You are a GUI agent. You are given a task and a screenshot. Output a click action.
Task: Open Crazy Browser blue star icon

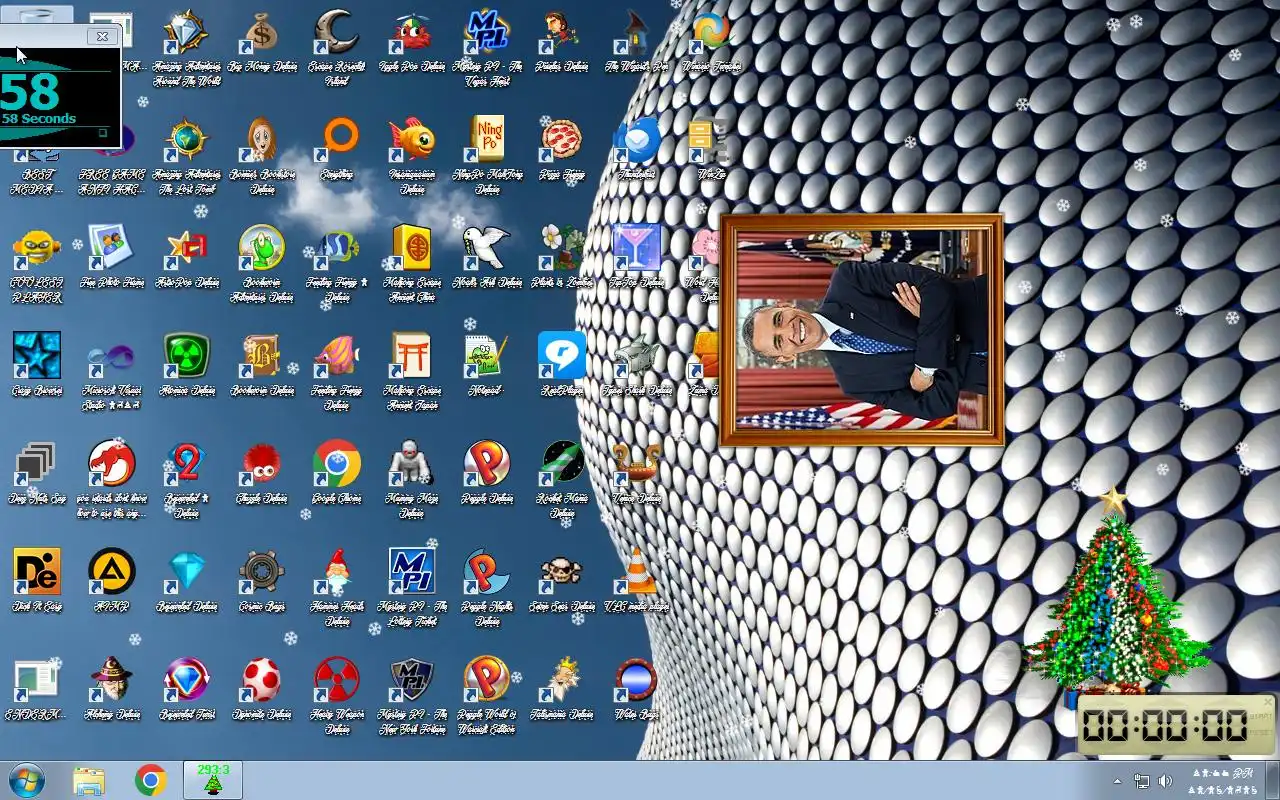[x=37, y=356]
